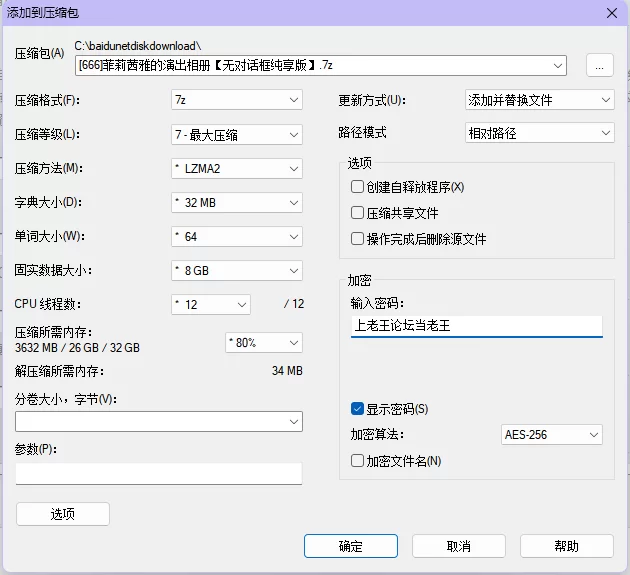The width and height of the screenshot is (630, 575).
Task: Click the 输入密码 password field
Action: pos(476,325)
